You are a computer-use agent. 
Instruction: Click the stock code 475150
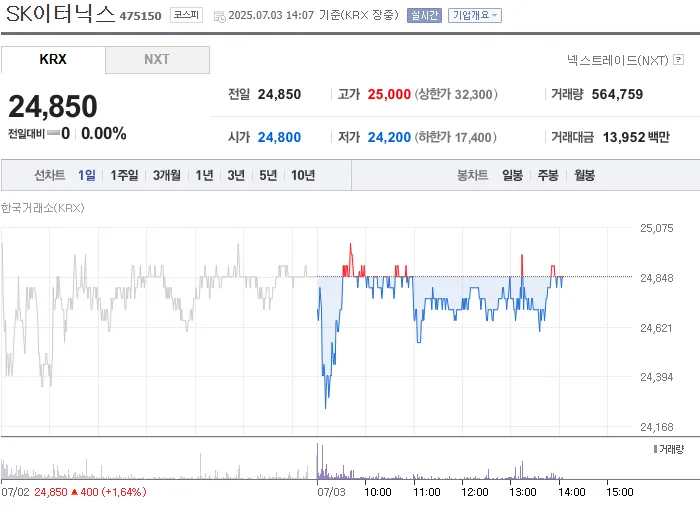140,16
